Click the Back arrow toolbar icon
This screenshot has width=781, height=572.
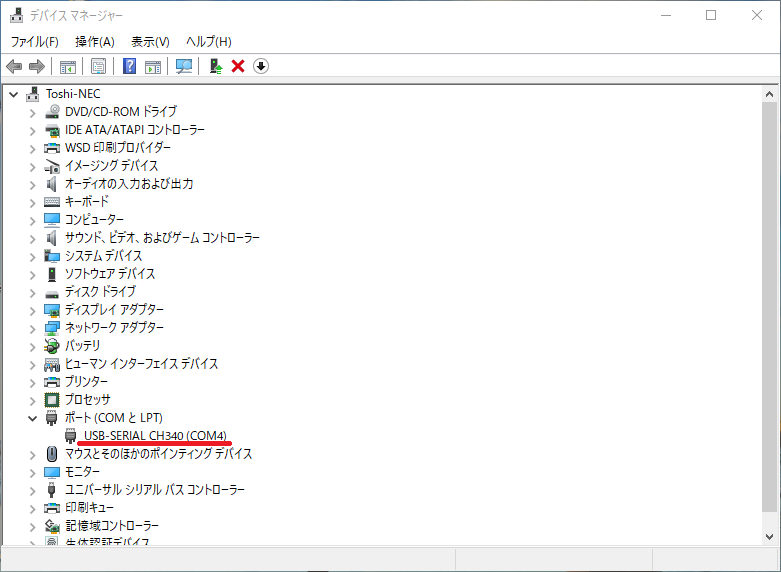[x=14, y=66]
